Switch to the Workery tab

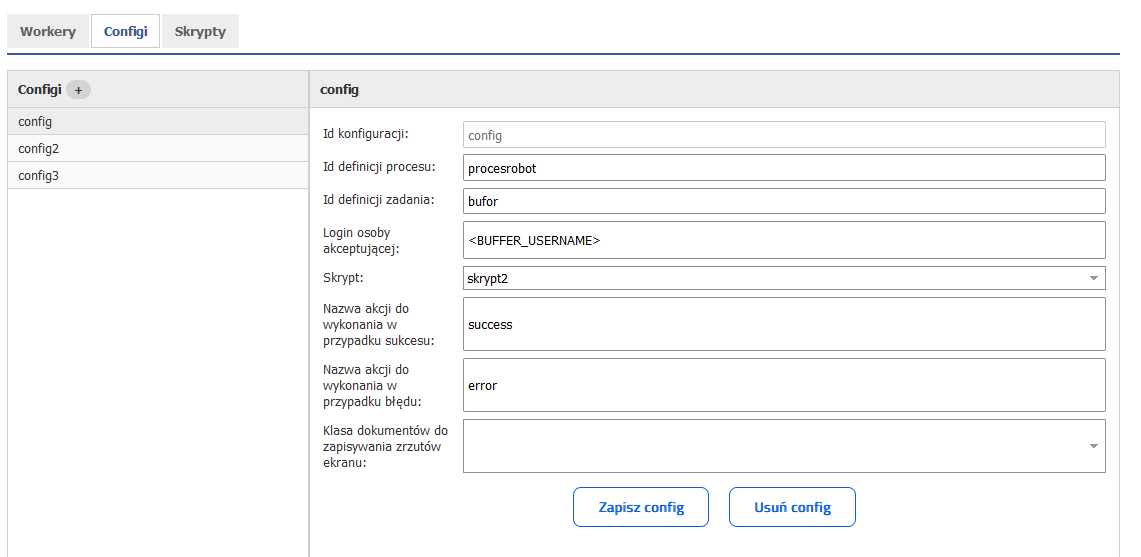[x=48, y=31]
